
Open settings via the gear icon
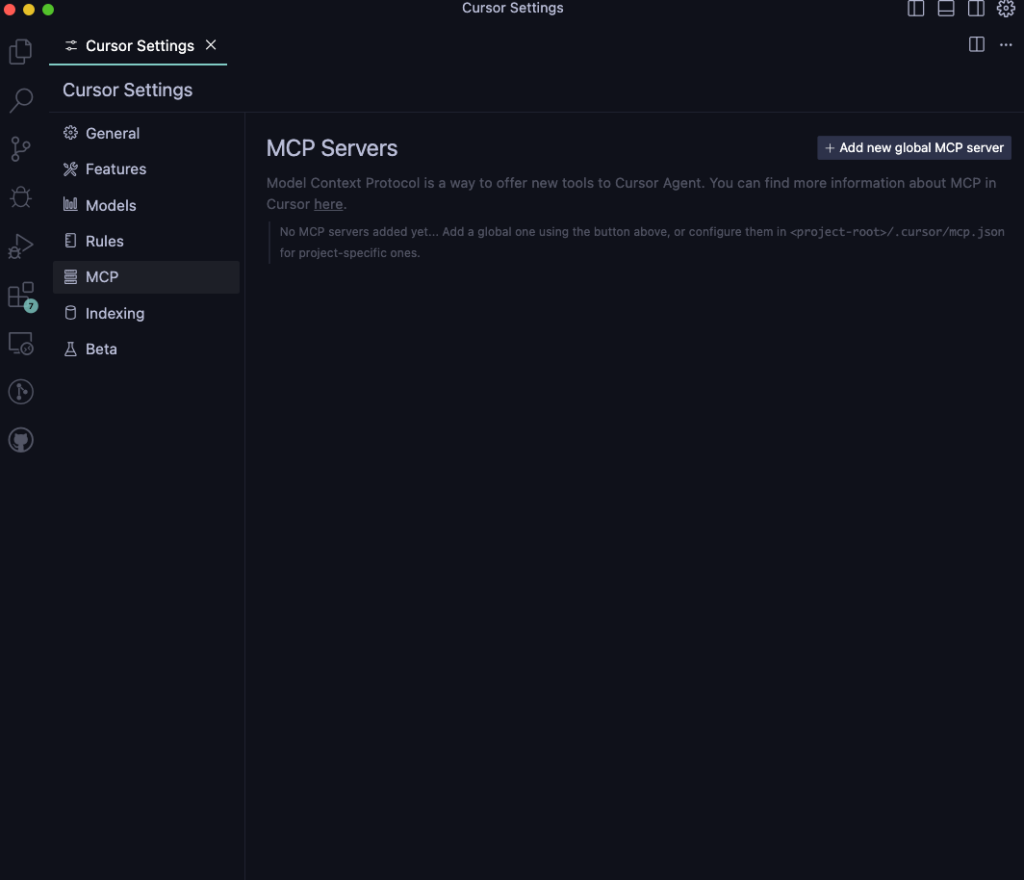(1006, 8)
